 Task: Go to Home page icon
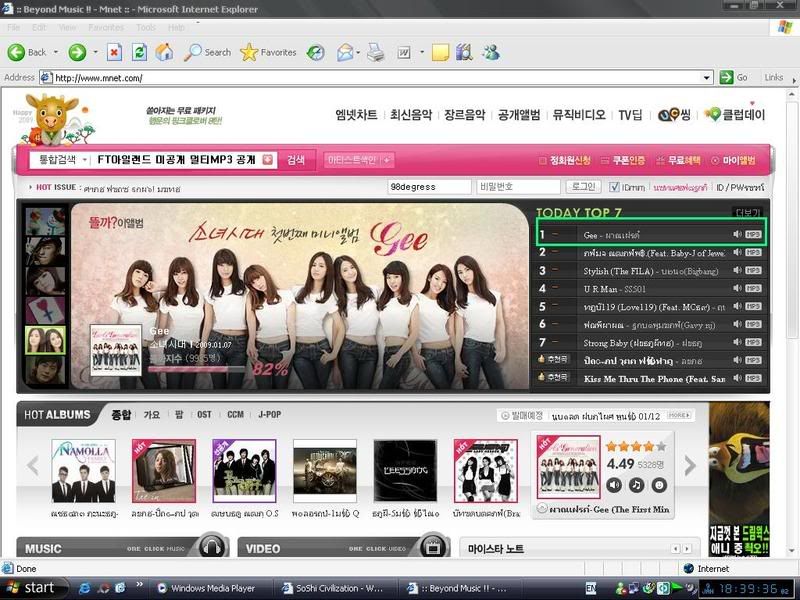(164, 52)
